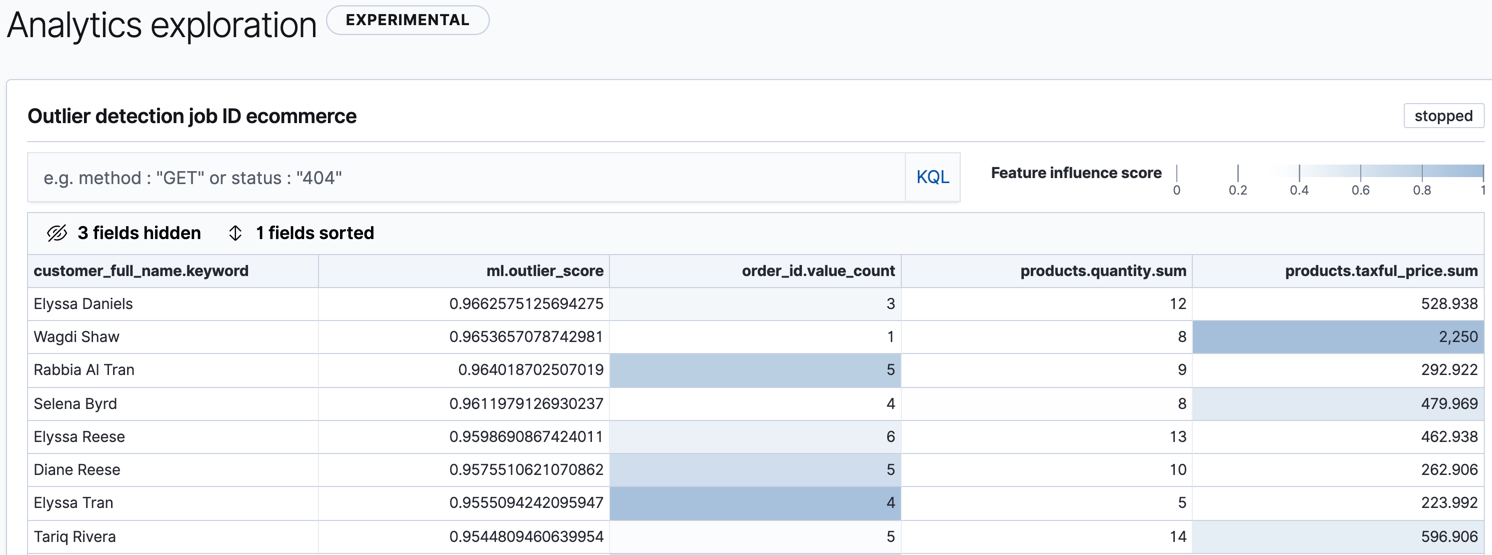Click the EXPERIMENTAL badge
1492x555 pixels.
408,20
